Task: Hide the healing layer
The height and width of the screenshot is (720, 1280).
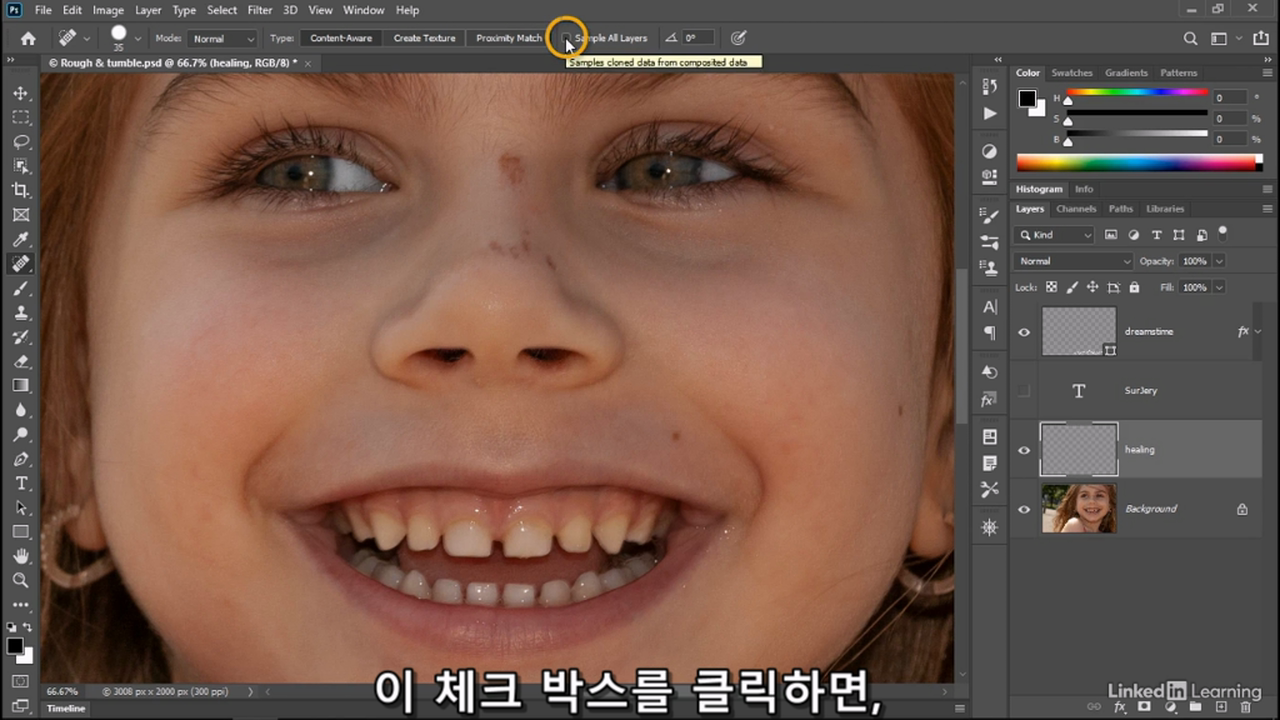Action: (x=1024, y=450)
